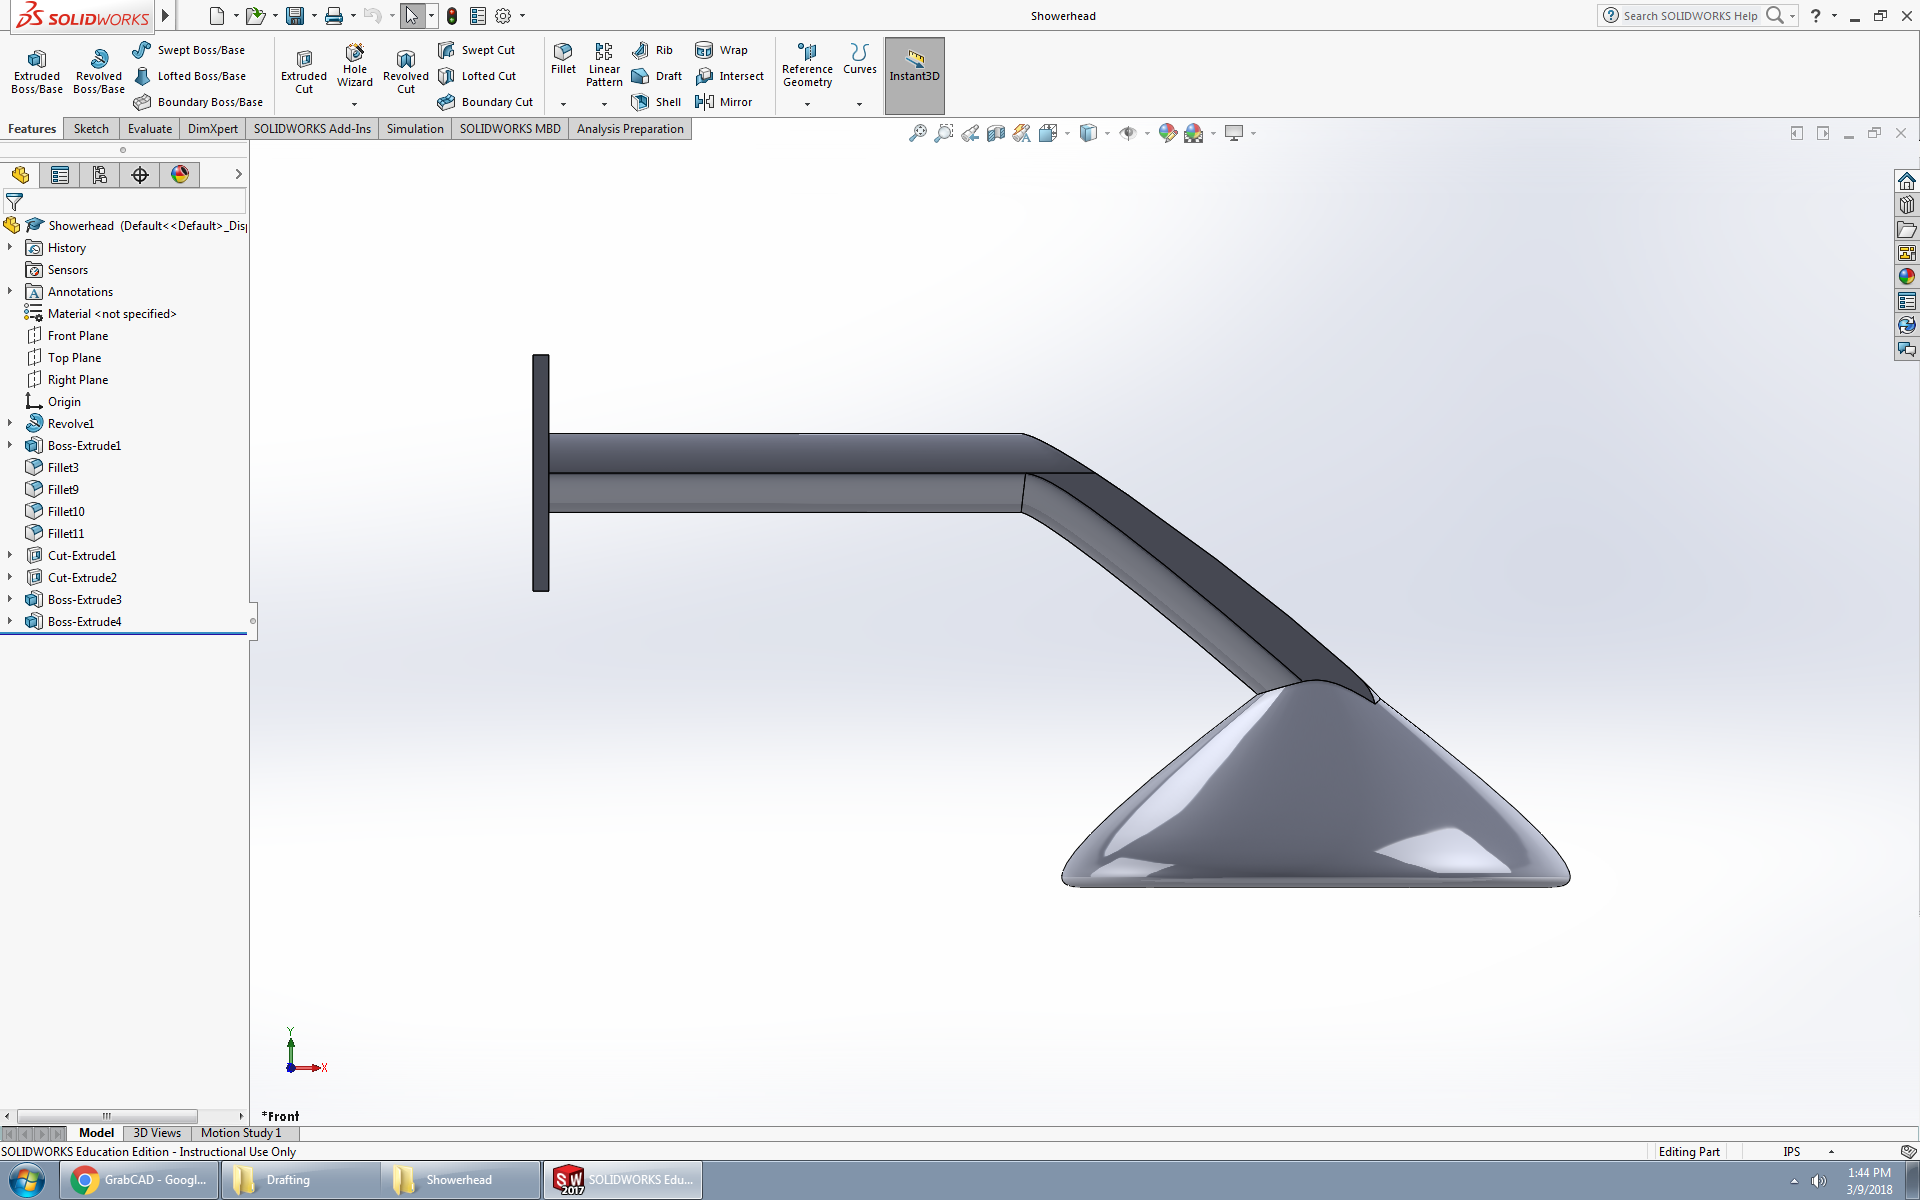
Task: Select the Mirror tool
Action: 723,102
